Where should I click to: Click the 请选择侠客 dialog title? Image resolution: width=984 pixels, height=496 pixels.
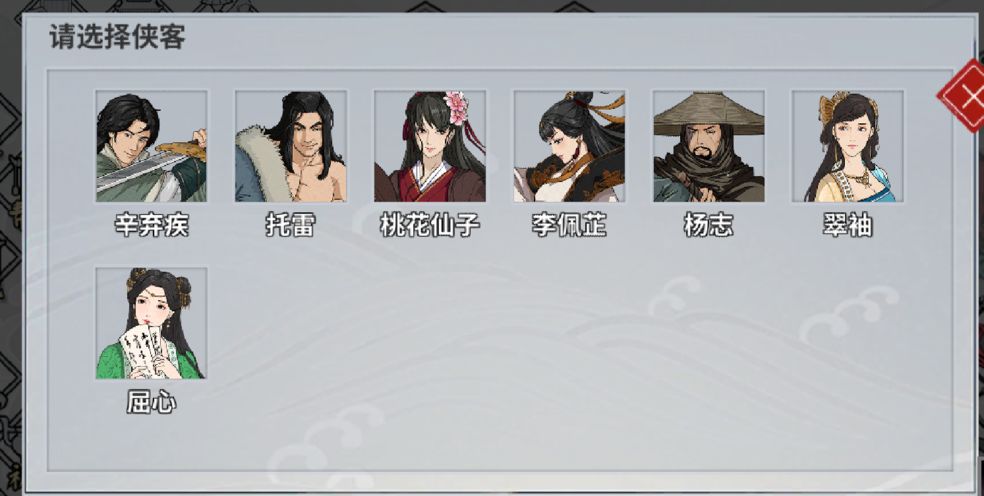tap(117, 37)
